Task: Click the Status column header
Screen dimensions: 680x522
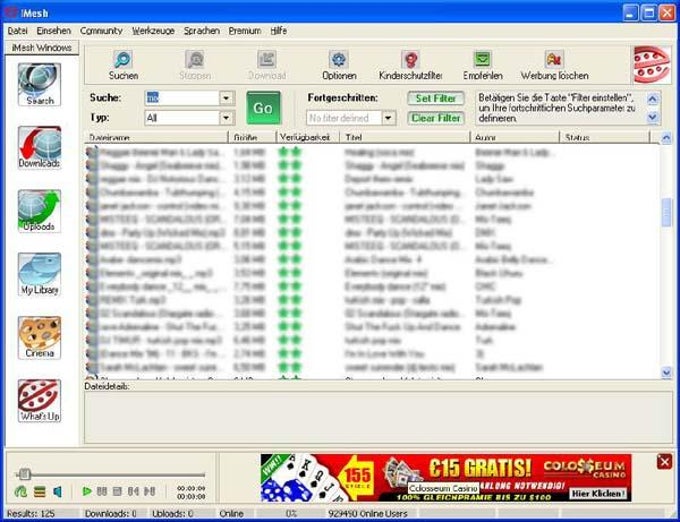Action: [x=605, y=137]
